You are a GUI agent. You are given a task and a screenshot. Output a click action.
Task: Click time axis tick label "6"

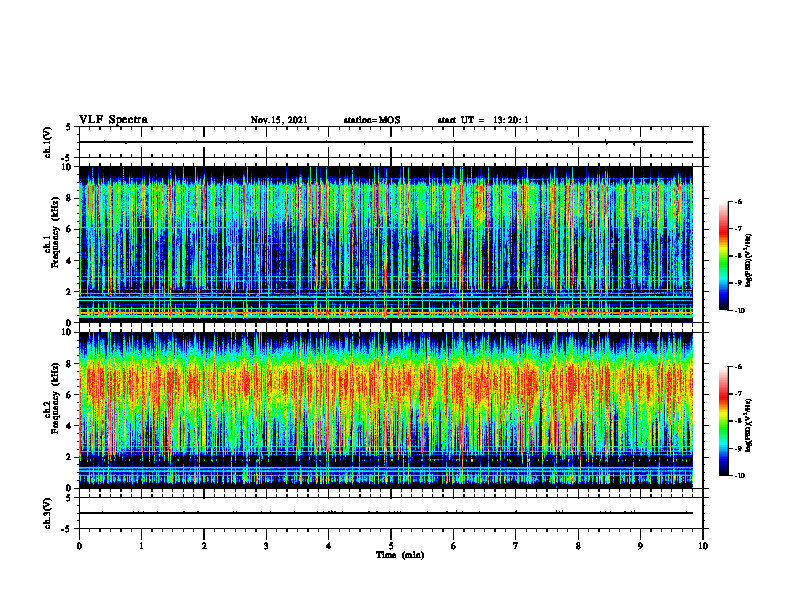pyautogui.click(x=454, y=546)
